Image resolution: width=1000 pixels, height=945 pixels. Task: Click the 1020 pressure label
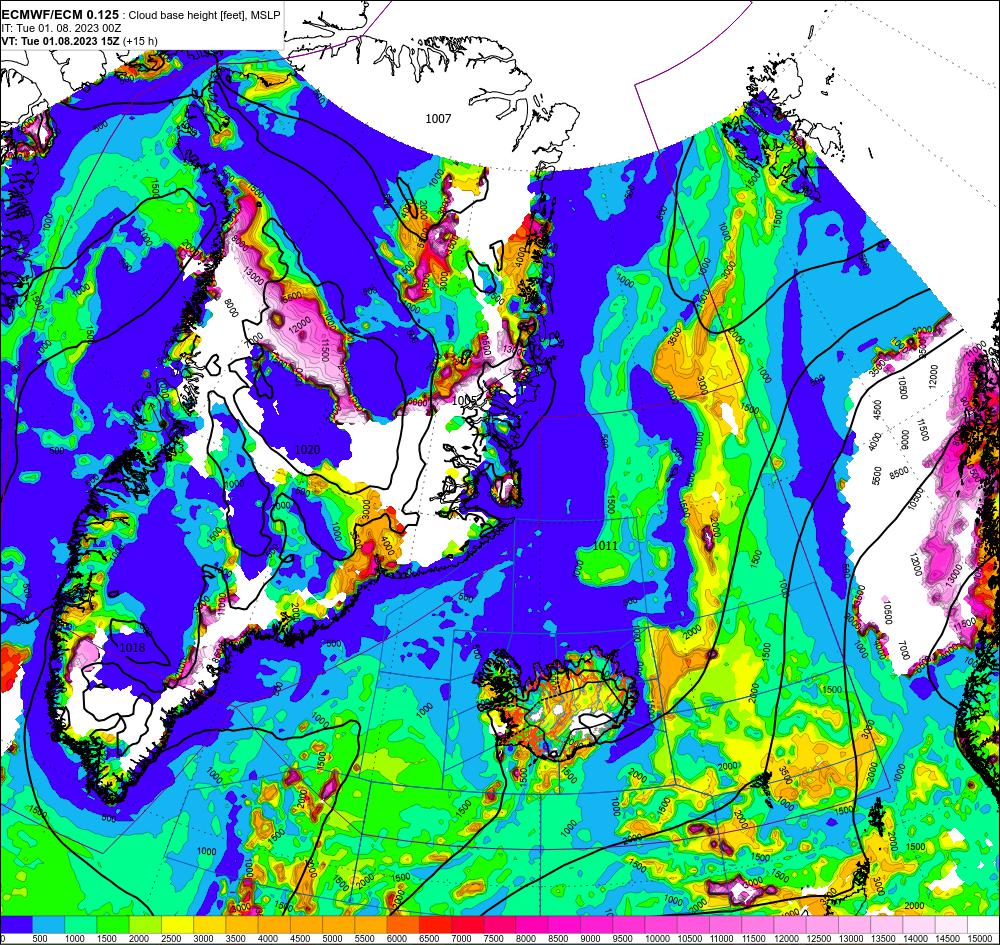(307, 450)
